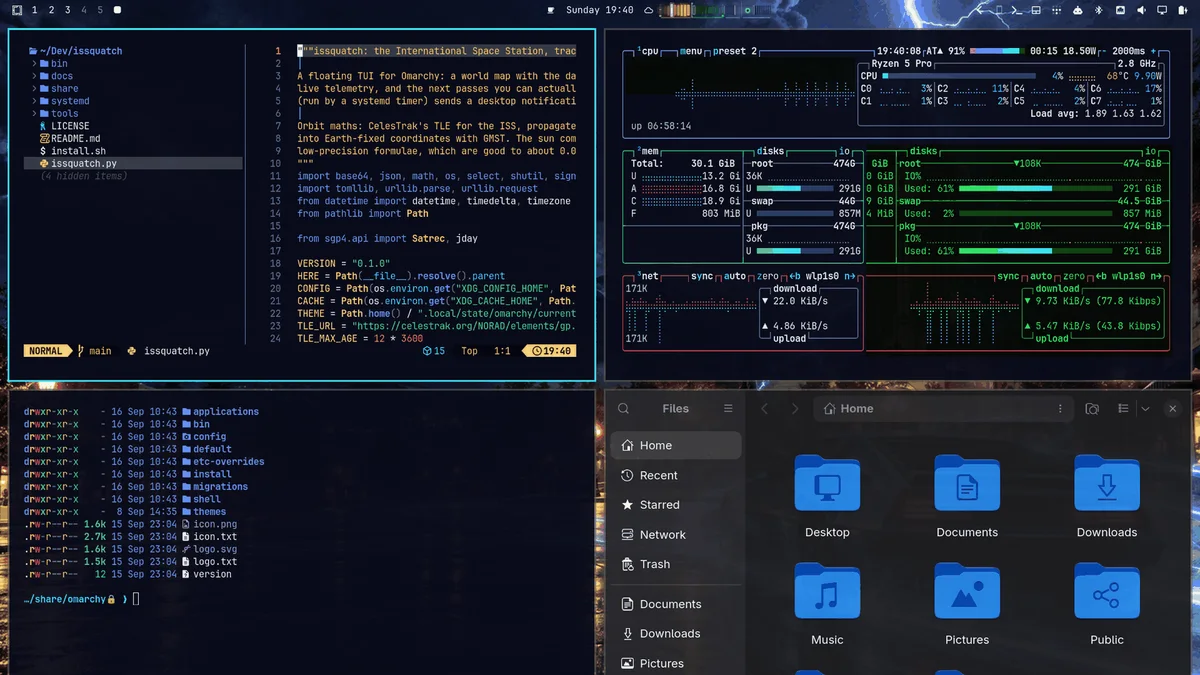Click the Bluetooth tray icon
Screen dimensions: 1200x675
point(1098,10)
